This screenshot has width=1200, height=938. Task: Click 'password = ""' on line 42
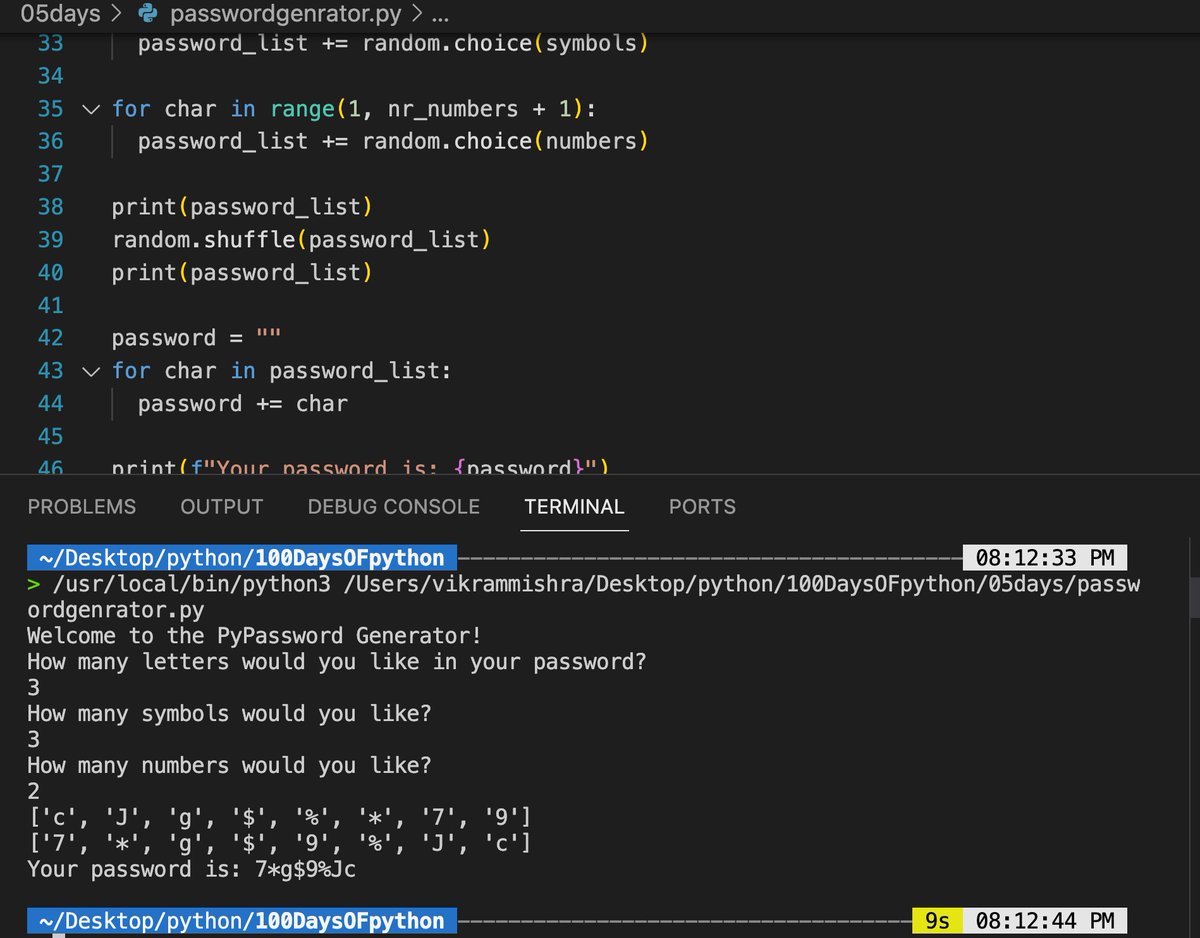(x=197, y=337)
